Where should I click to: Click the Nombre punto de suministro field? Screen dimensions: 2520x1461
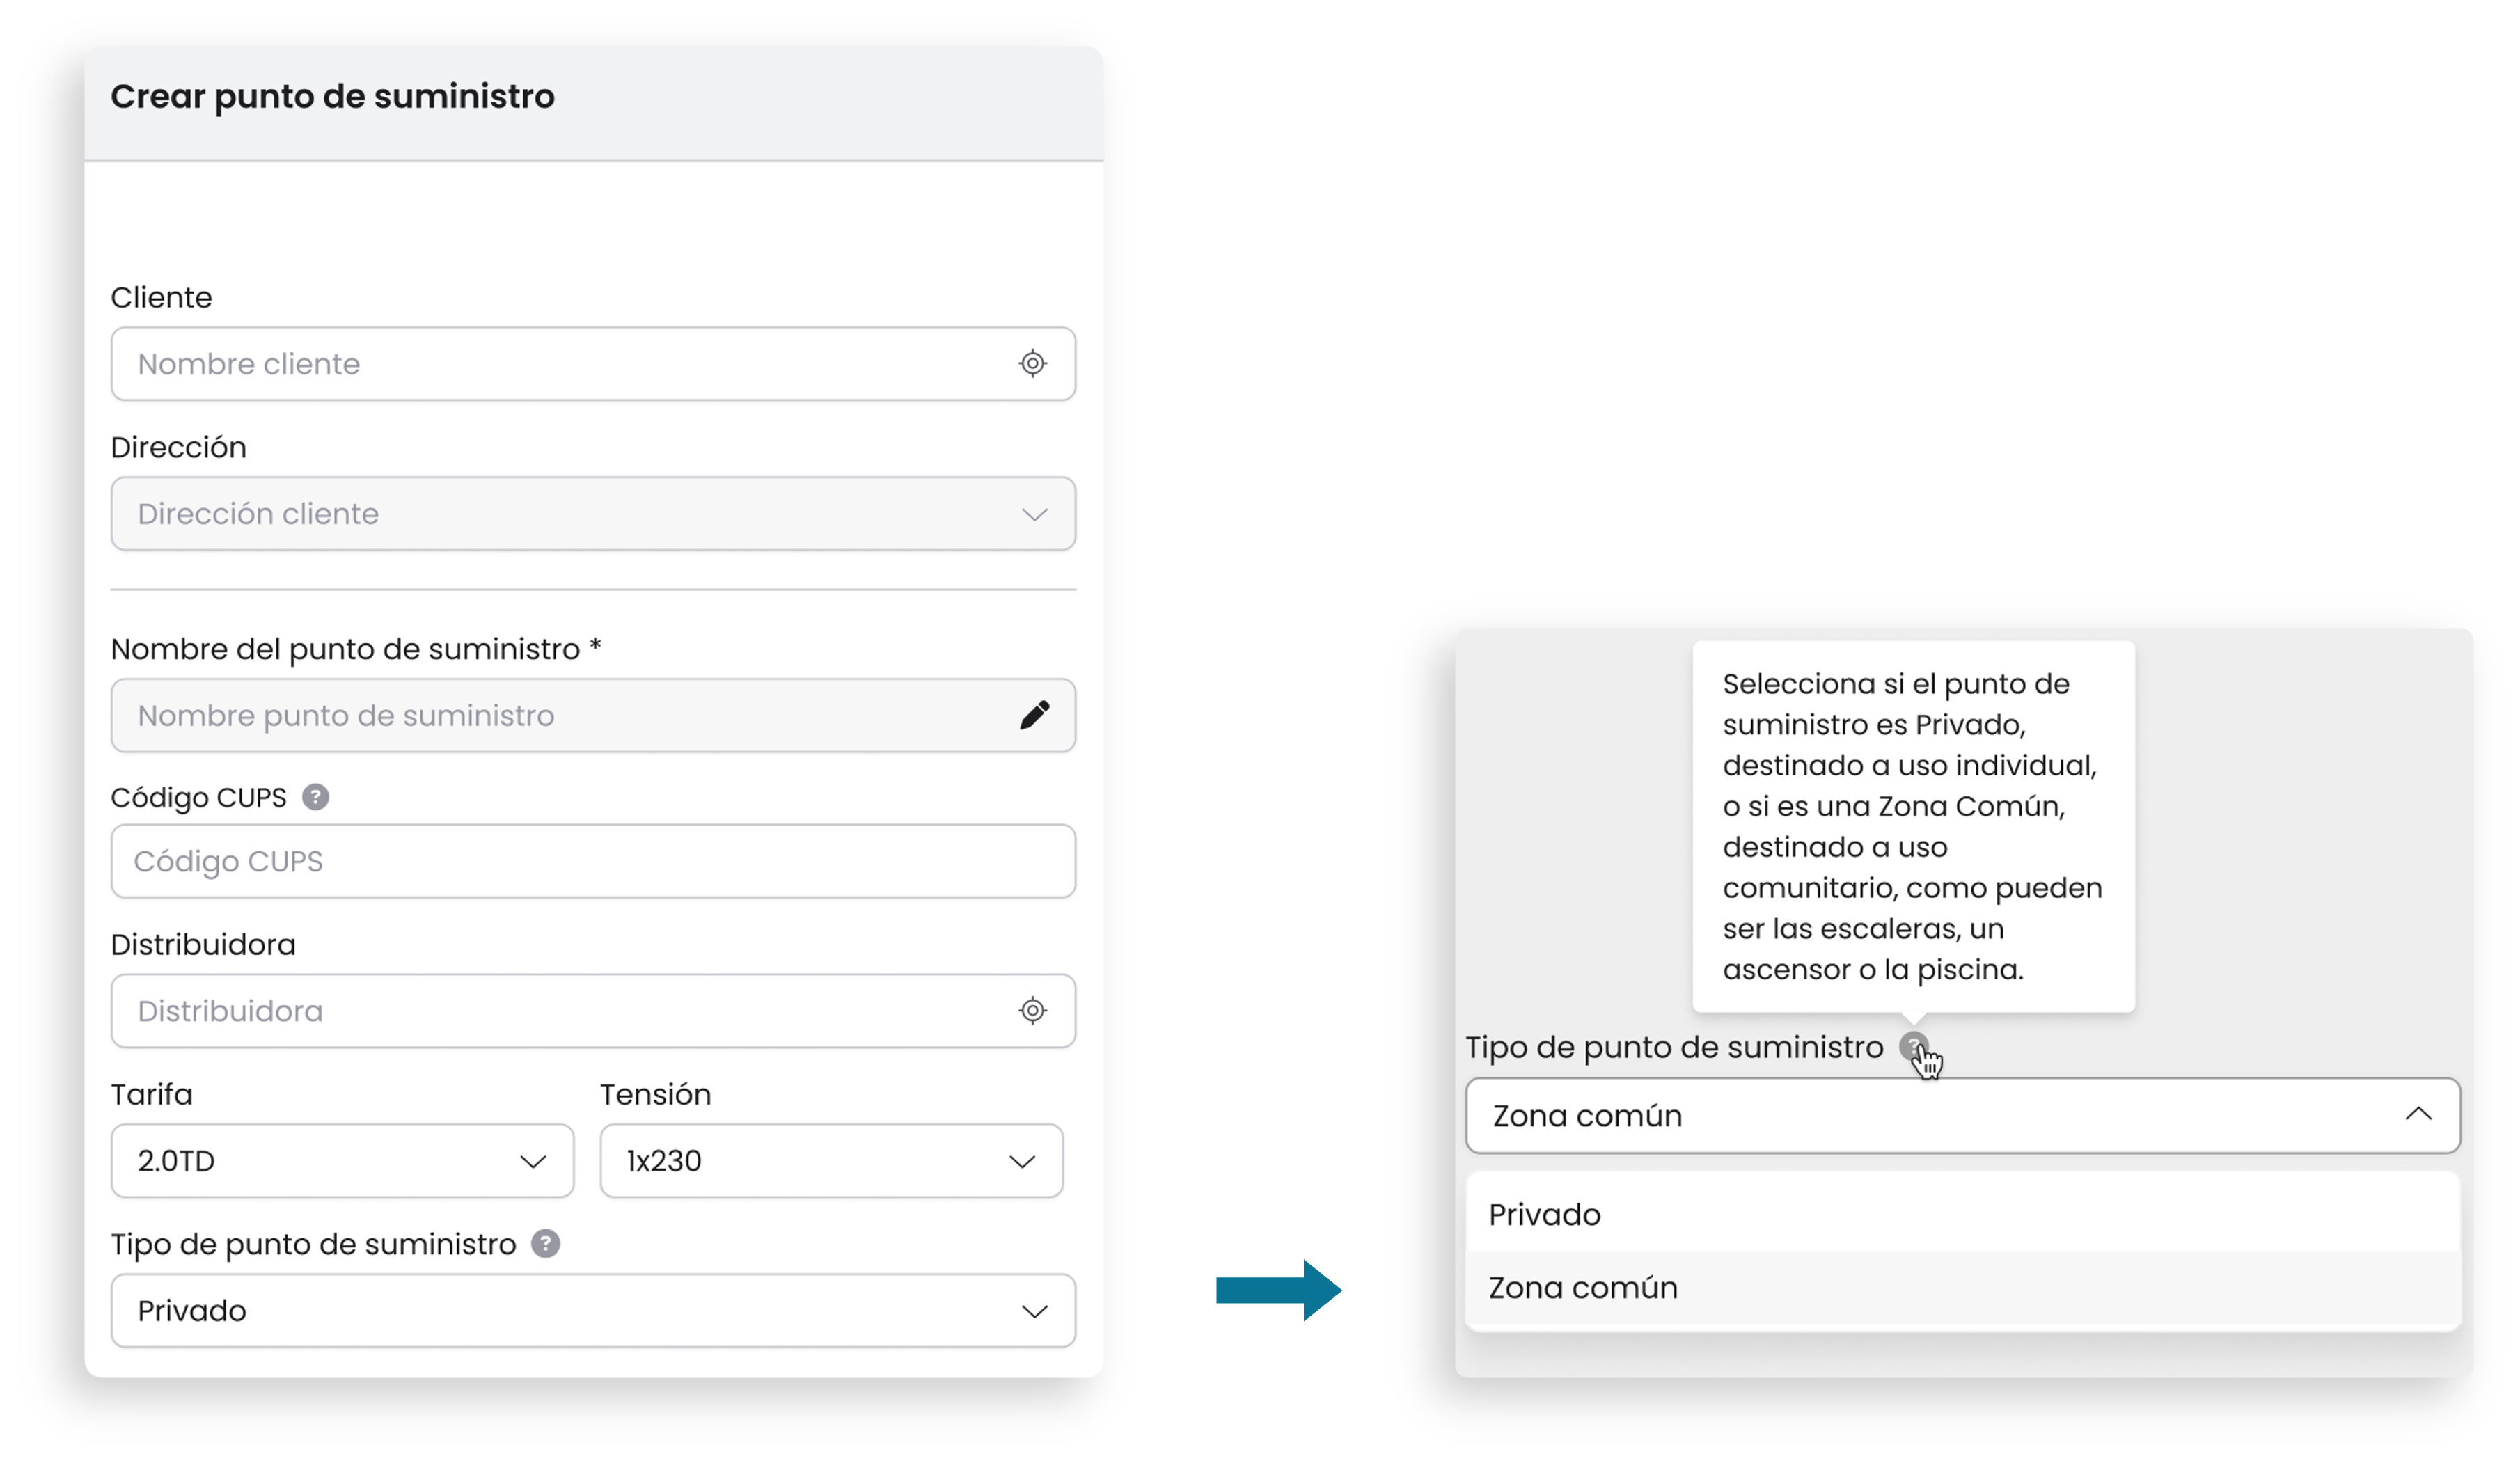593,716
